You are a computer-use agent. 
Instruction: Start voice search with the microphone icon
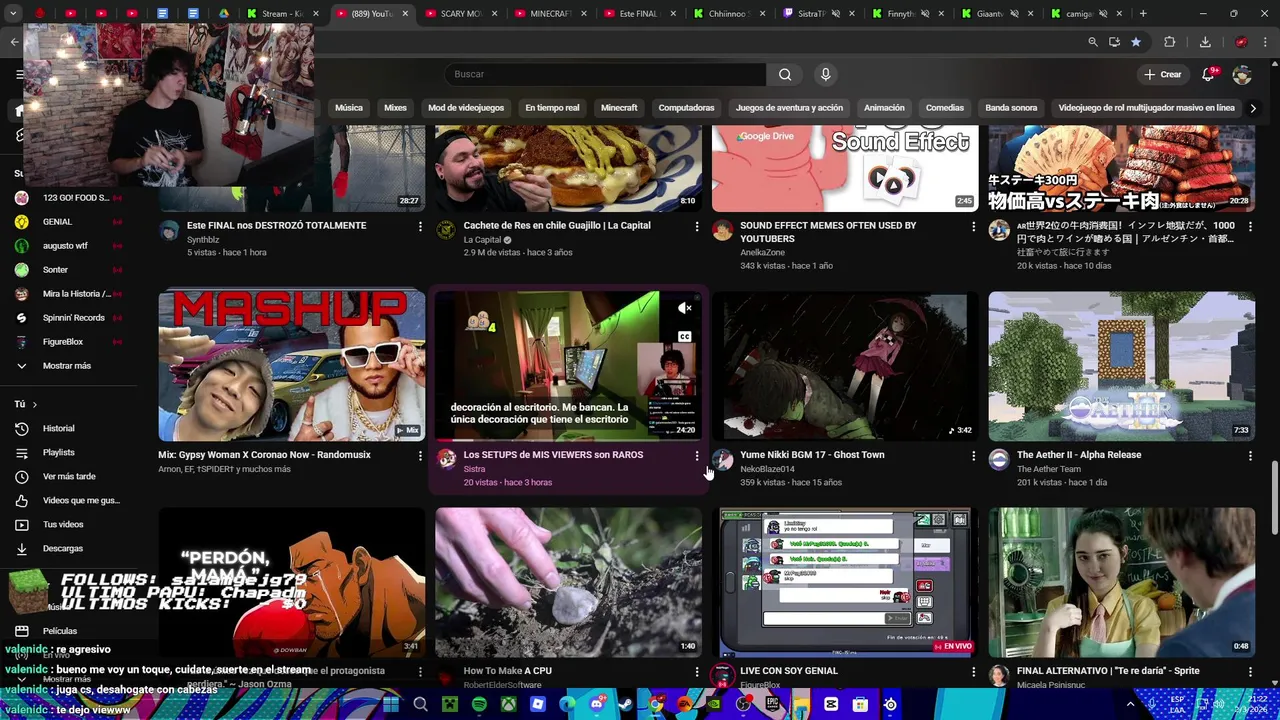[825, 74]
